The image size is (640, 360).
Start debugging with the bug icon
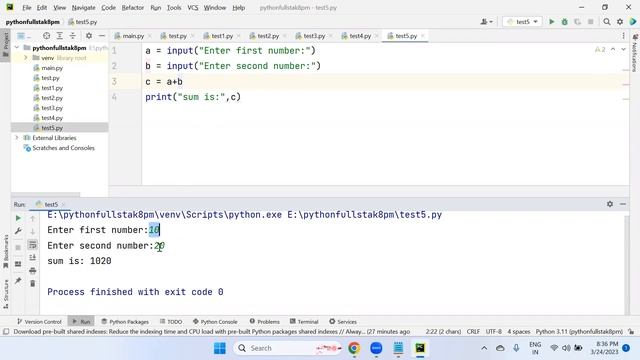tap(564, 22)
